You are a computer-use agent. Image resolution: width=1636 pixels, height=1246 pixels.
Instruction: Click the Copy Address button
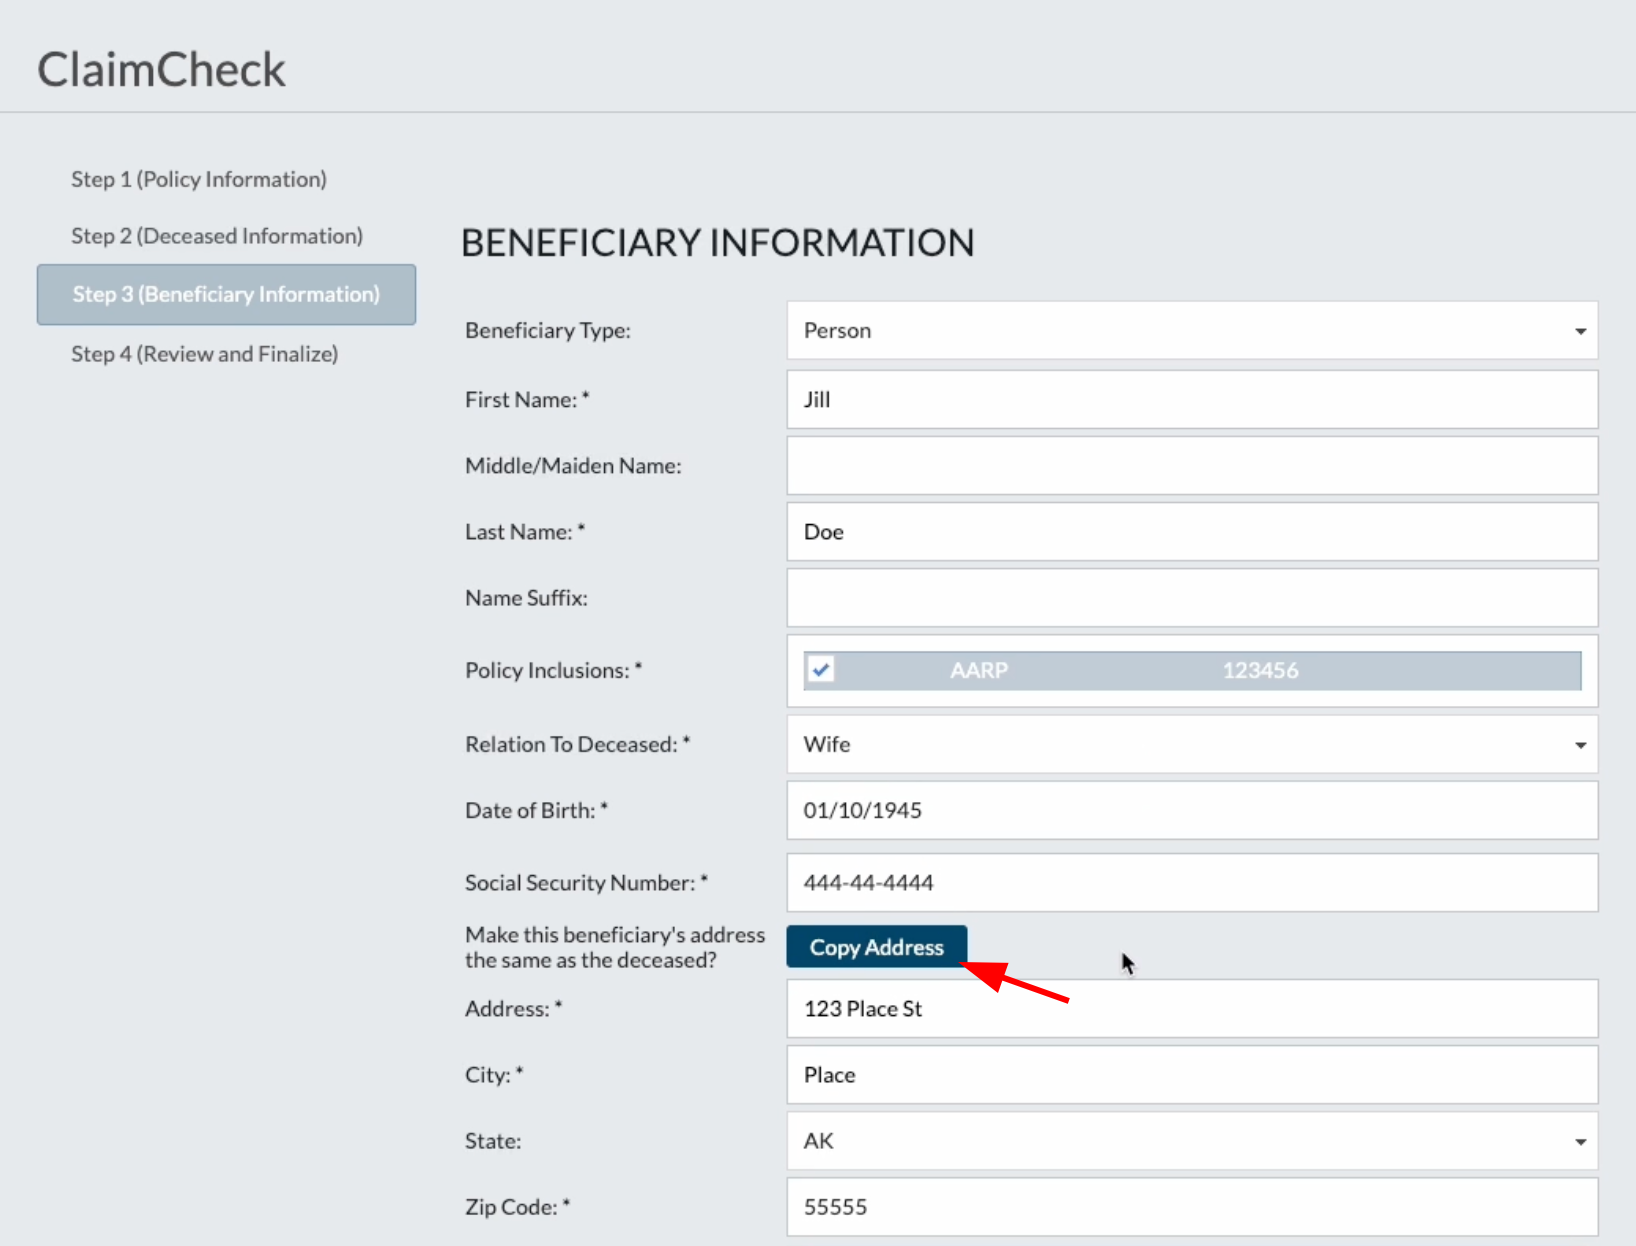pos(876,946)
